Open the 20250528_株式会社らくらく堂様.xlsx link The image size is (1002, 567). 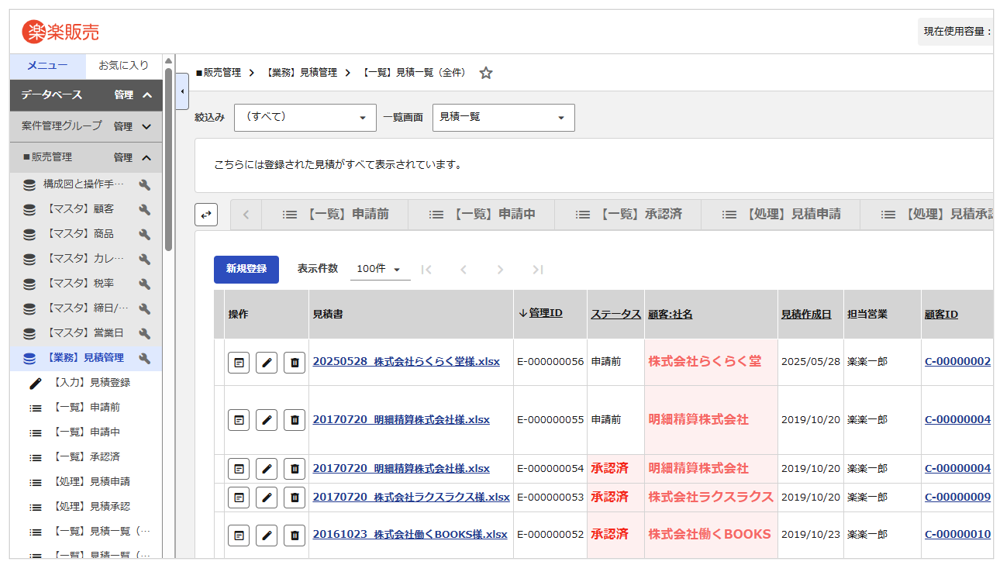[x=406, y=362]
